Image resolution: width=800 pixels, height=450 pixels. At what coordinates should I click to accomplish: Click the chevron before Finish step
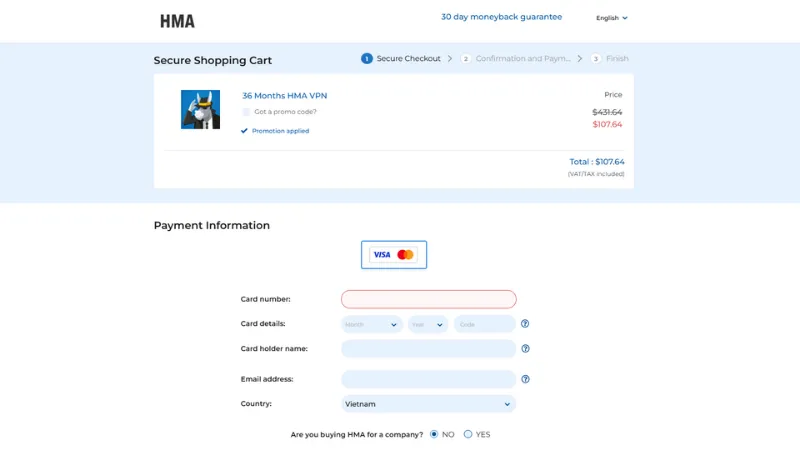click(x=580, y=59)
